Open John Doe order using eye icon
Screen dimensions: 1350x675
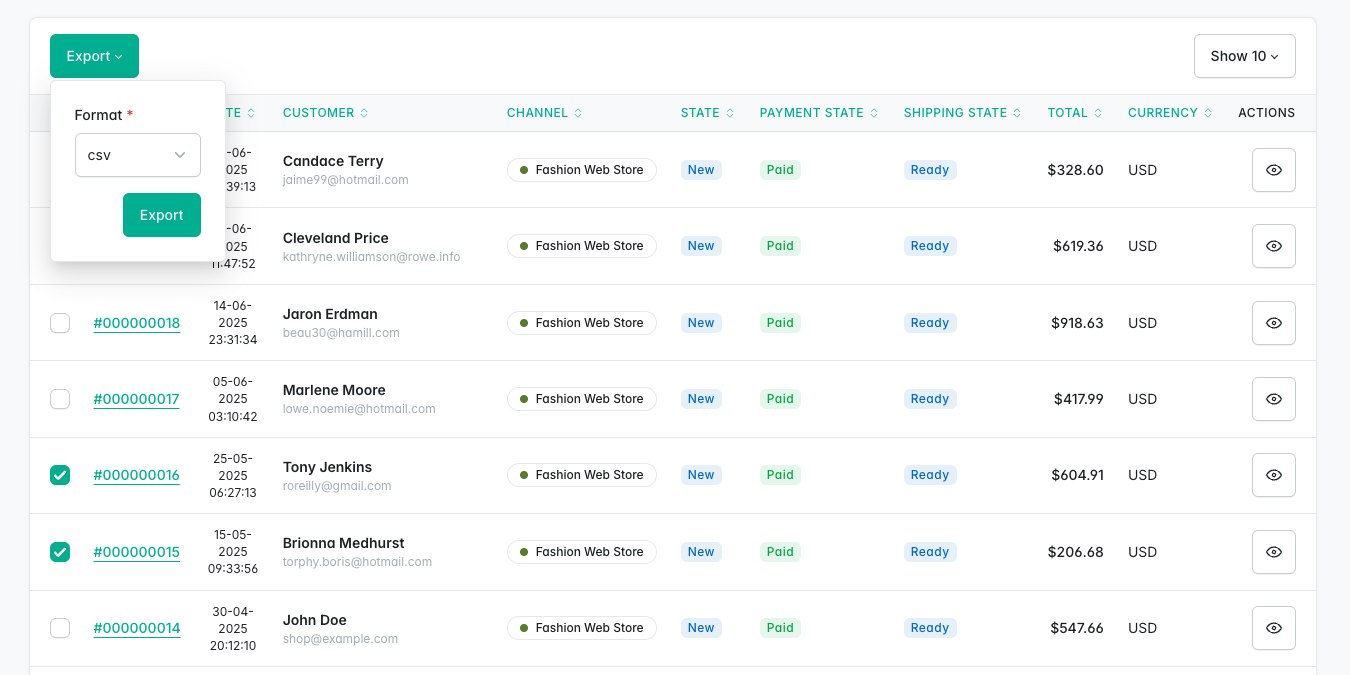(1273, 628)
